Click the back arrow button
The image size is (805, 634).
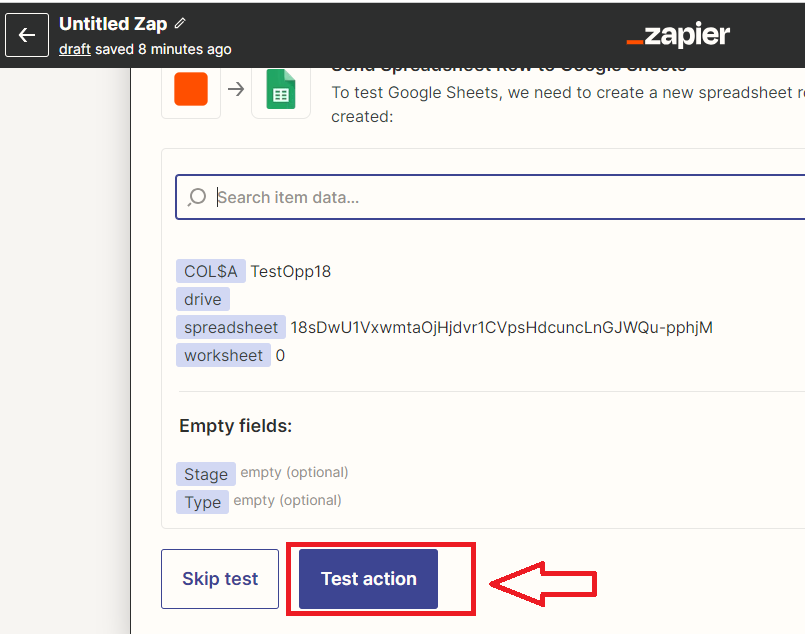(27, 35)
